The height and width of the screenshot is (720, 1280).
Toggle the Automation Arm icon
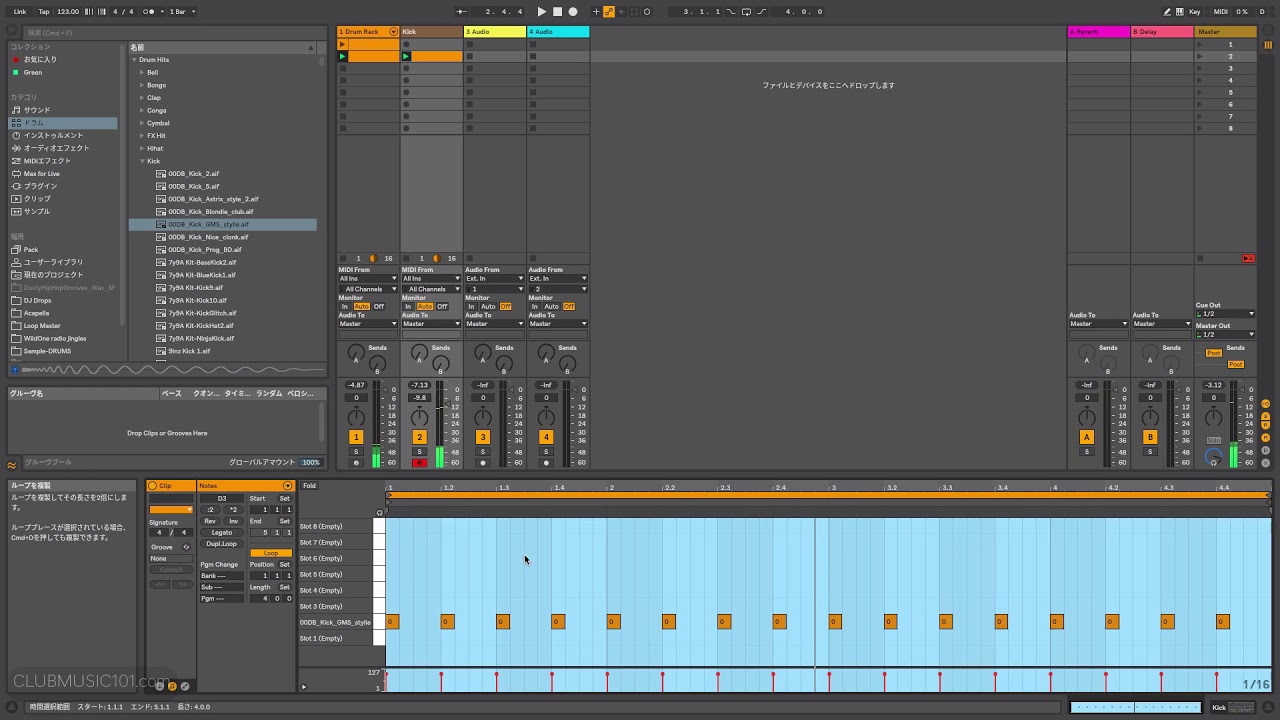[609, 11]
